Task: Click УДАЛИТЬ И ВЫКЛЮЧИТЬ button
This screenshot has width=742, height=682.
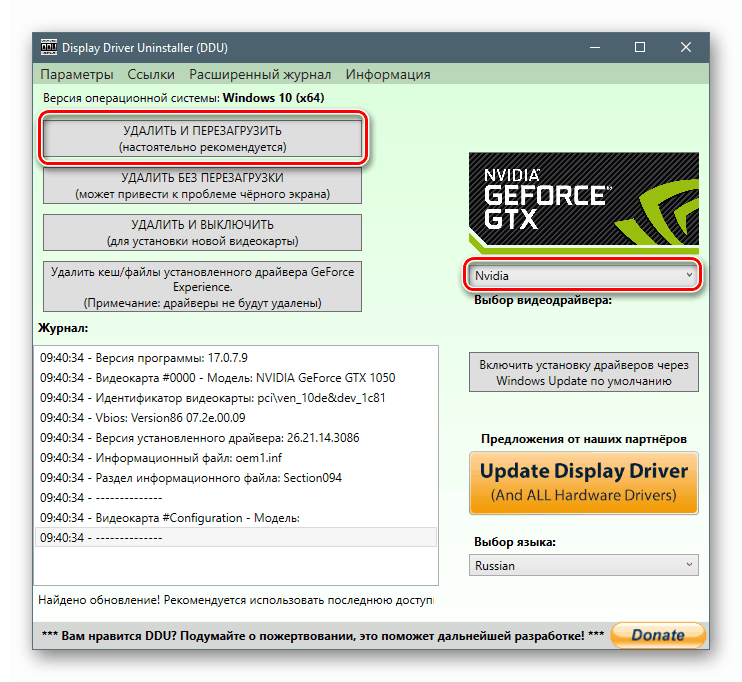Action: [x=202, y=232]
